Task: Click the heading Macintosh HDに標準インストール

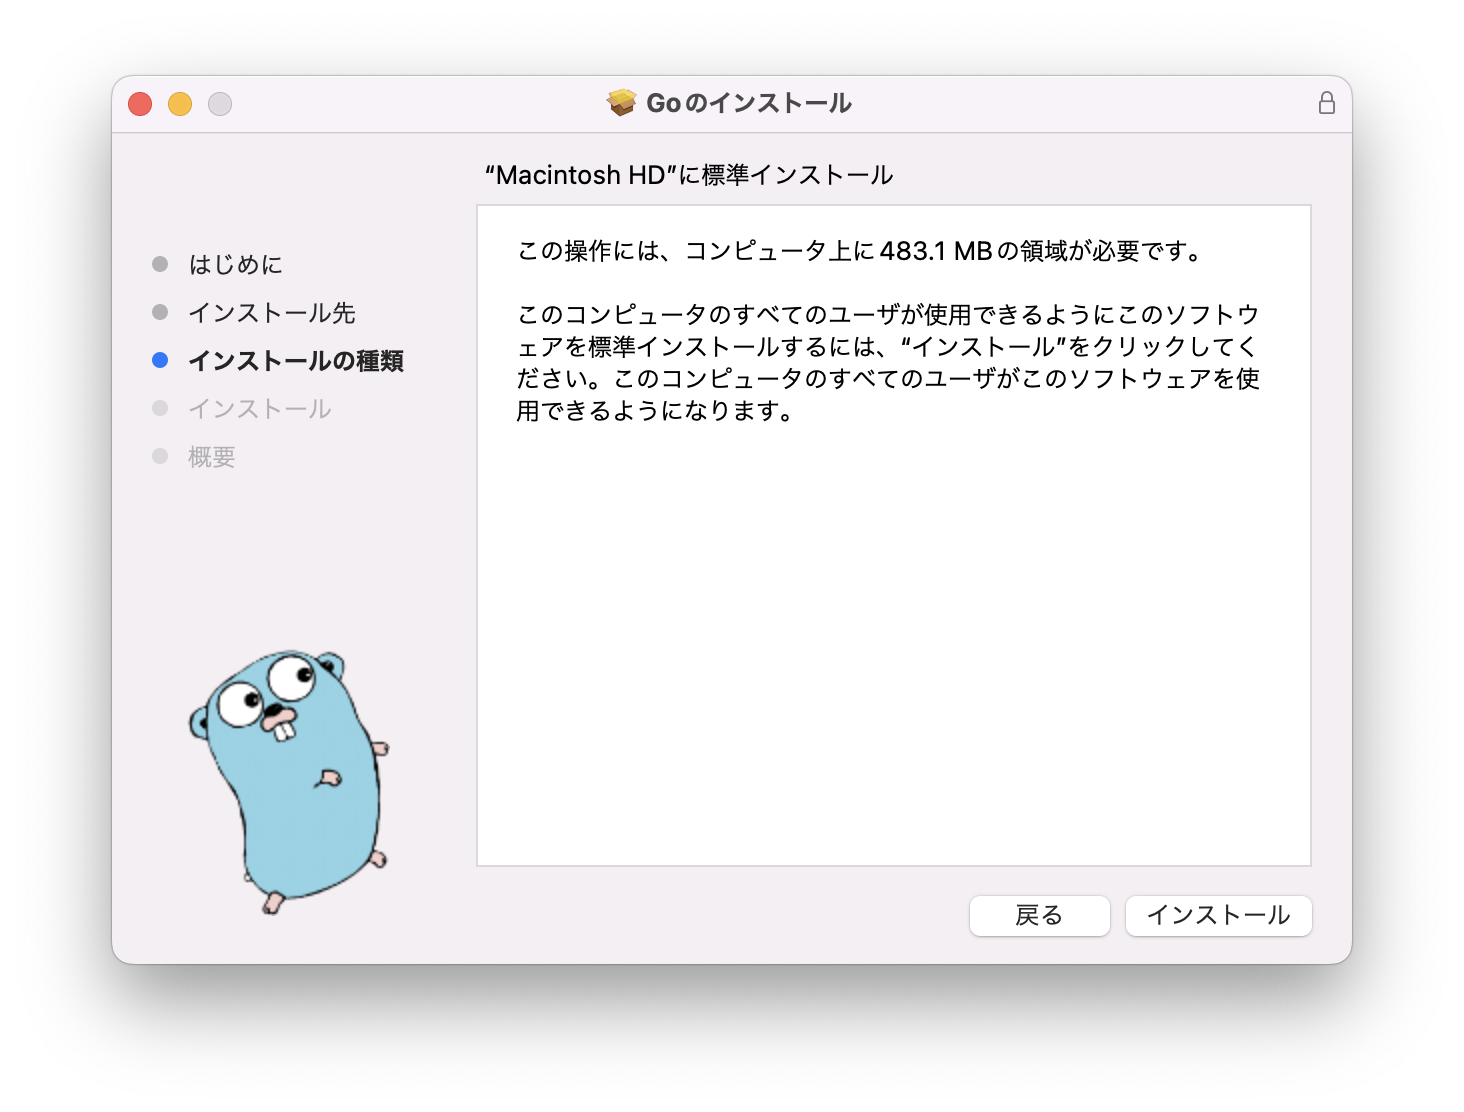Action: click(x=688, y=174)
